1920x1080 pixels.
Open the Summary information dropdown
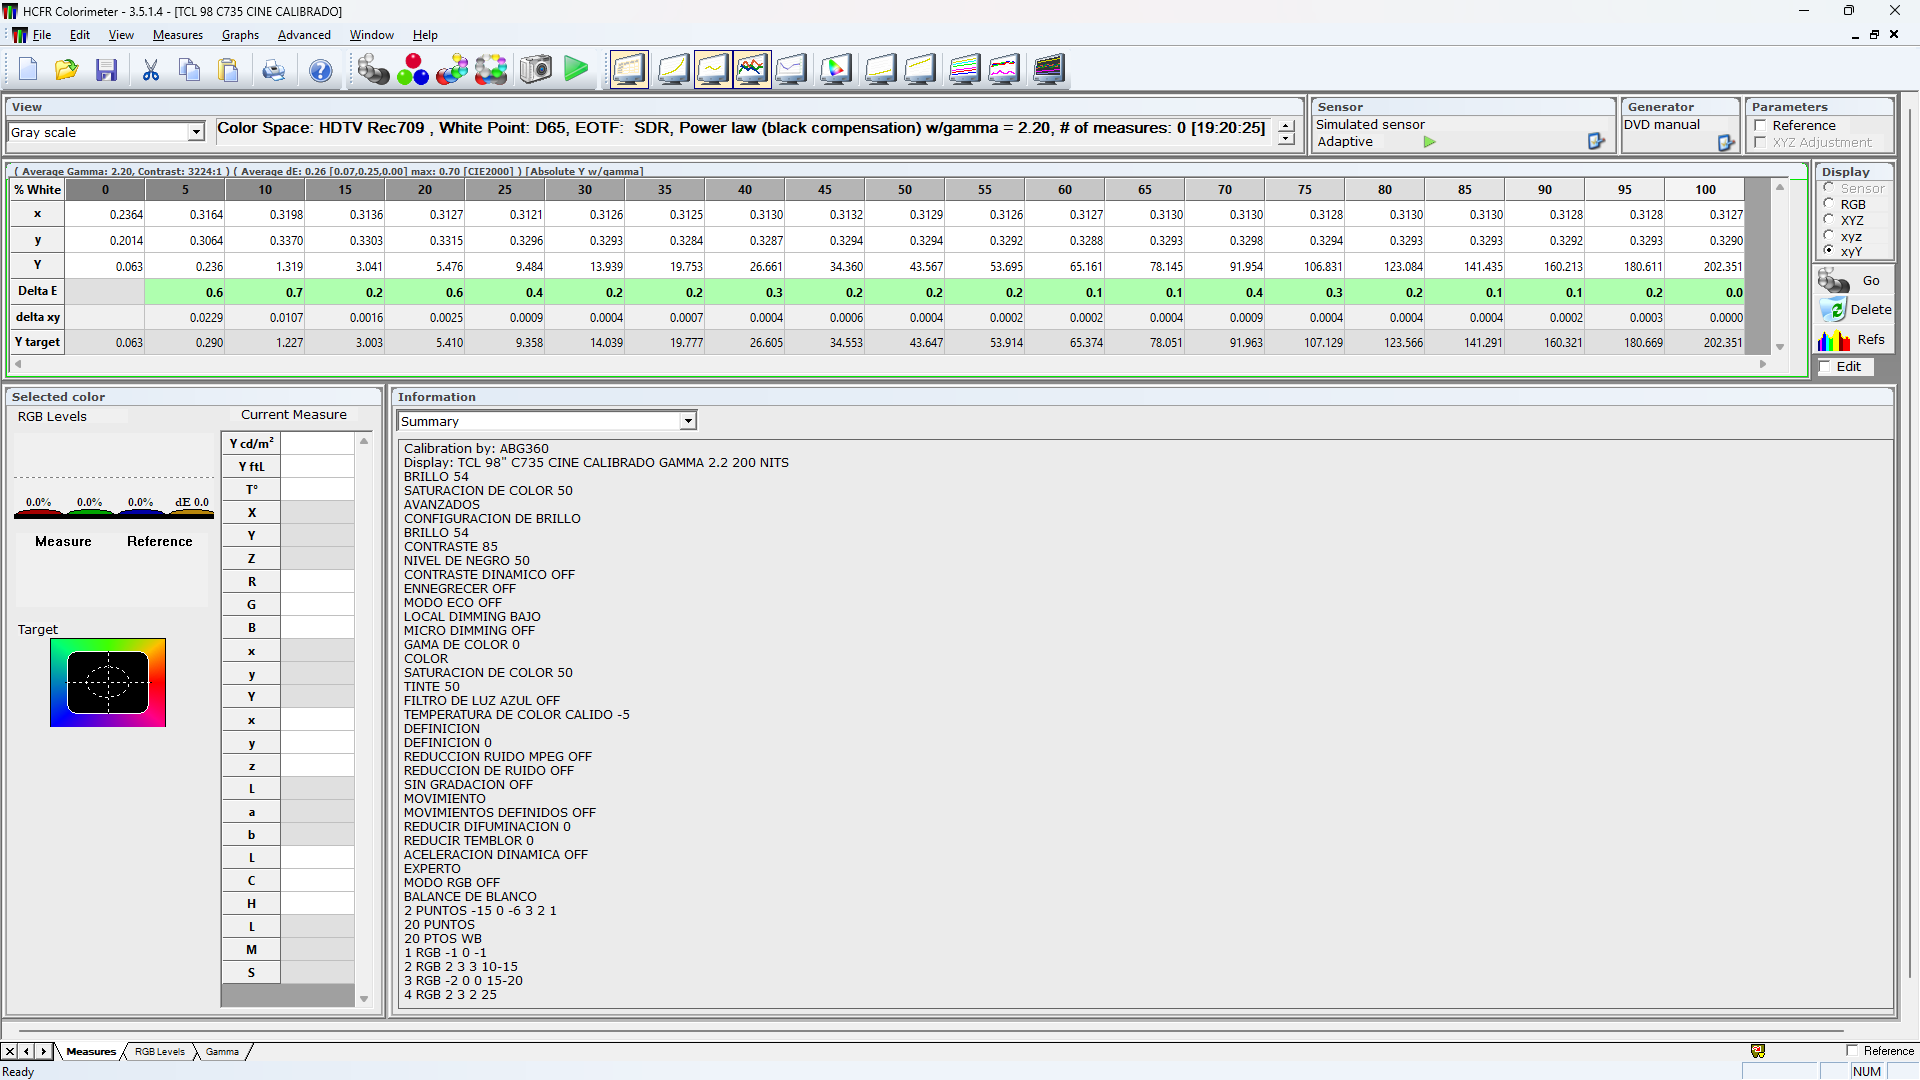[688, 421]
